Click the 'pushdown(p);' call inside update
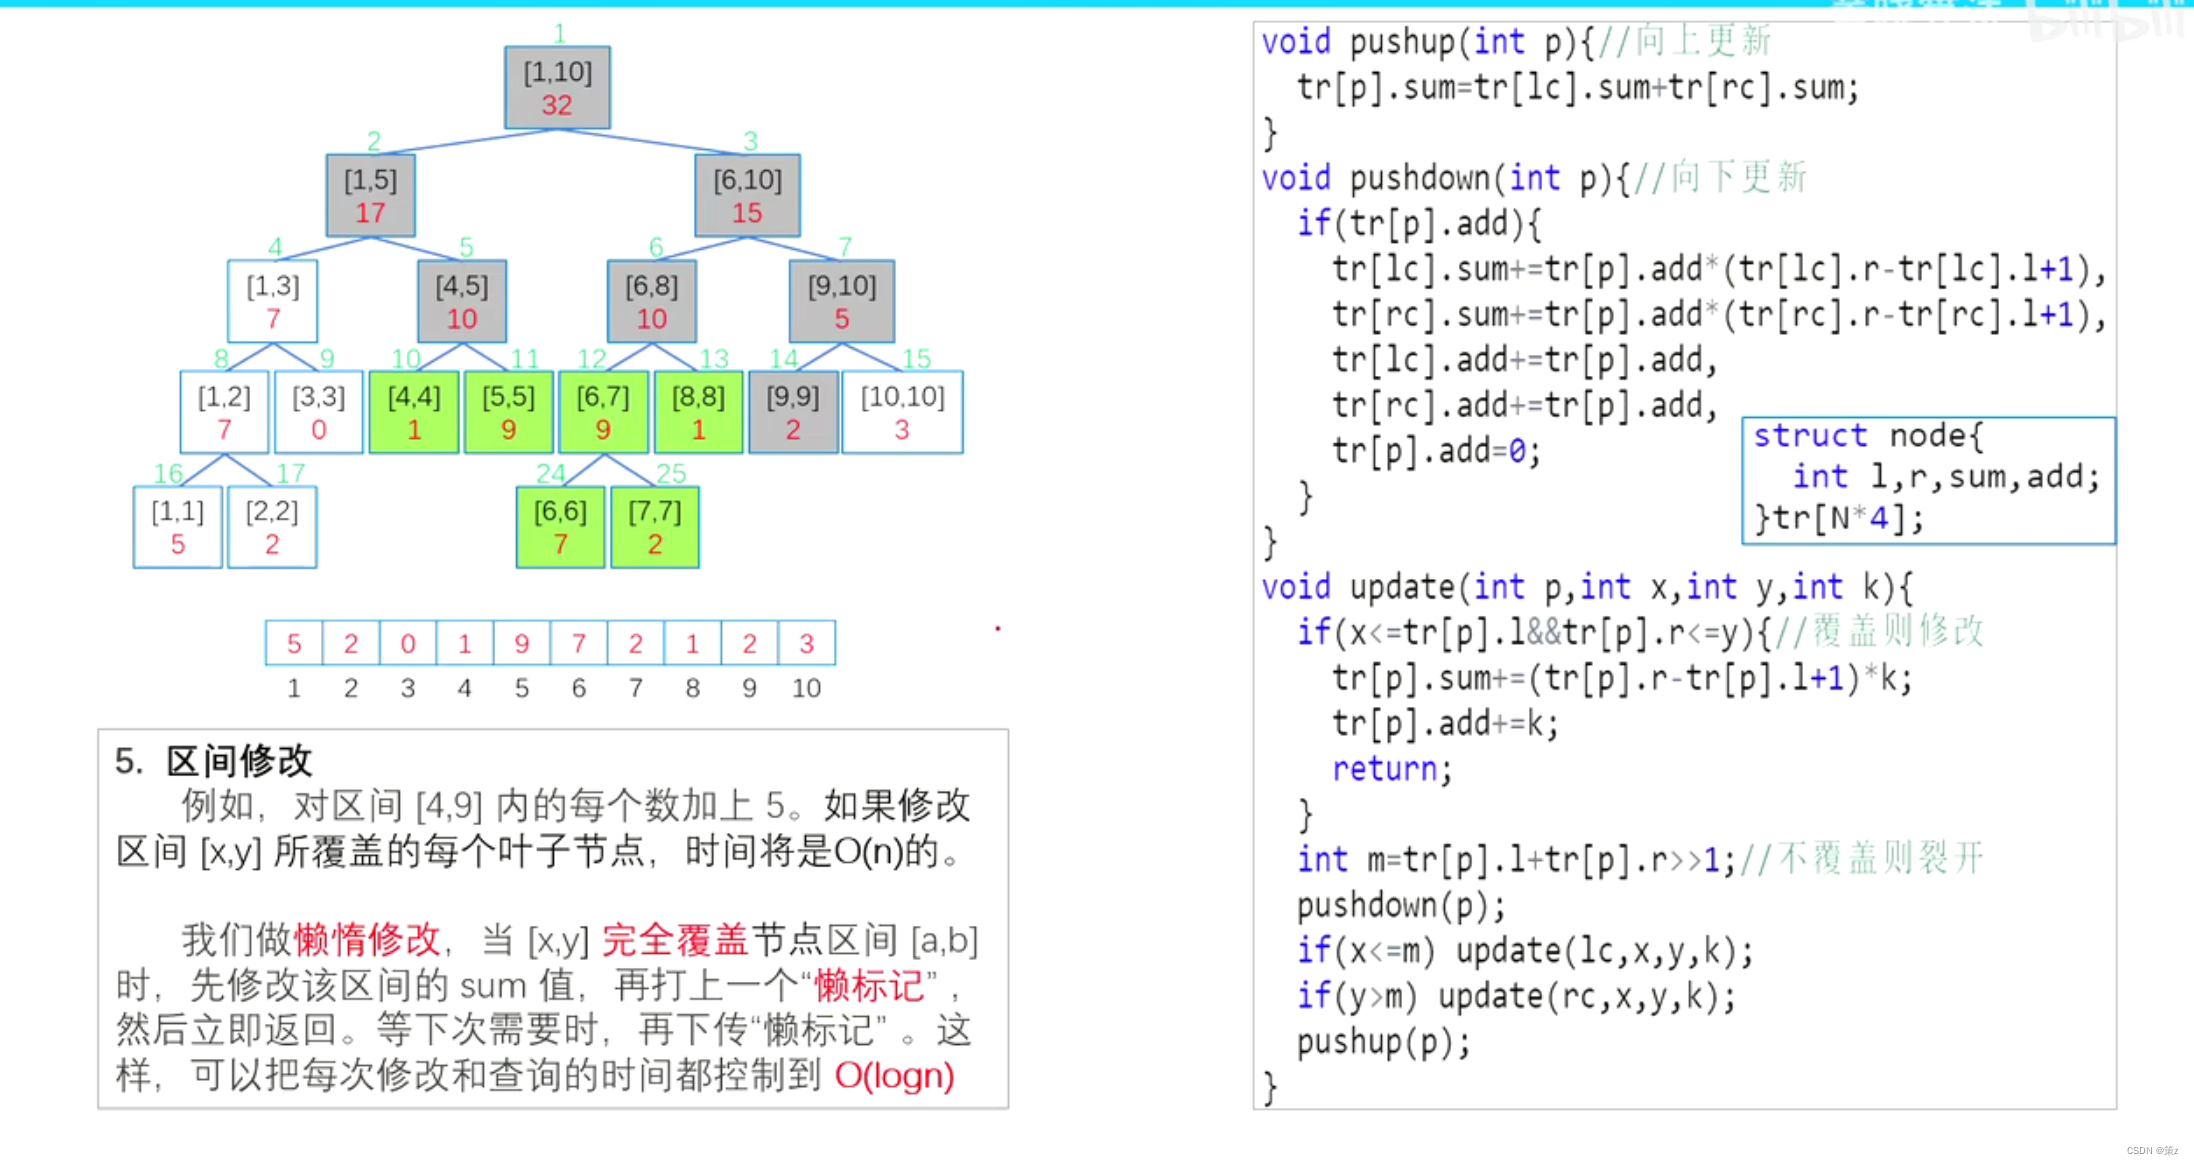 click(1401, 906)
